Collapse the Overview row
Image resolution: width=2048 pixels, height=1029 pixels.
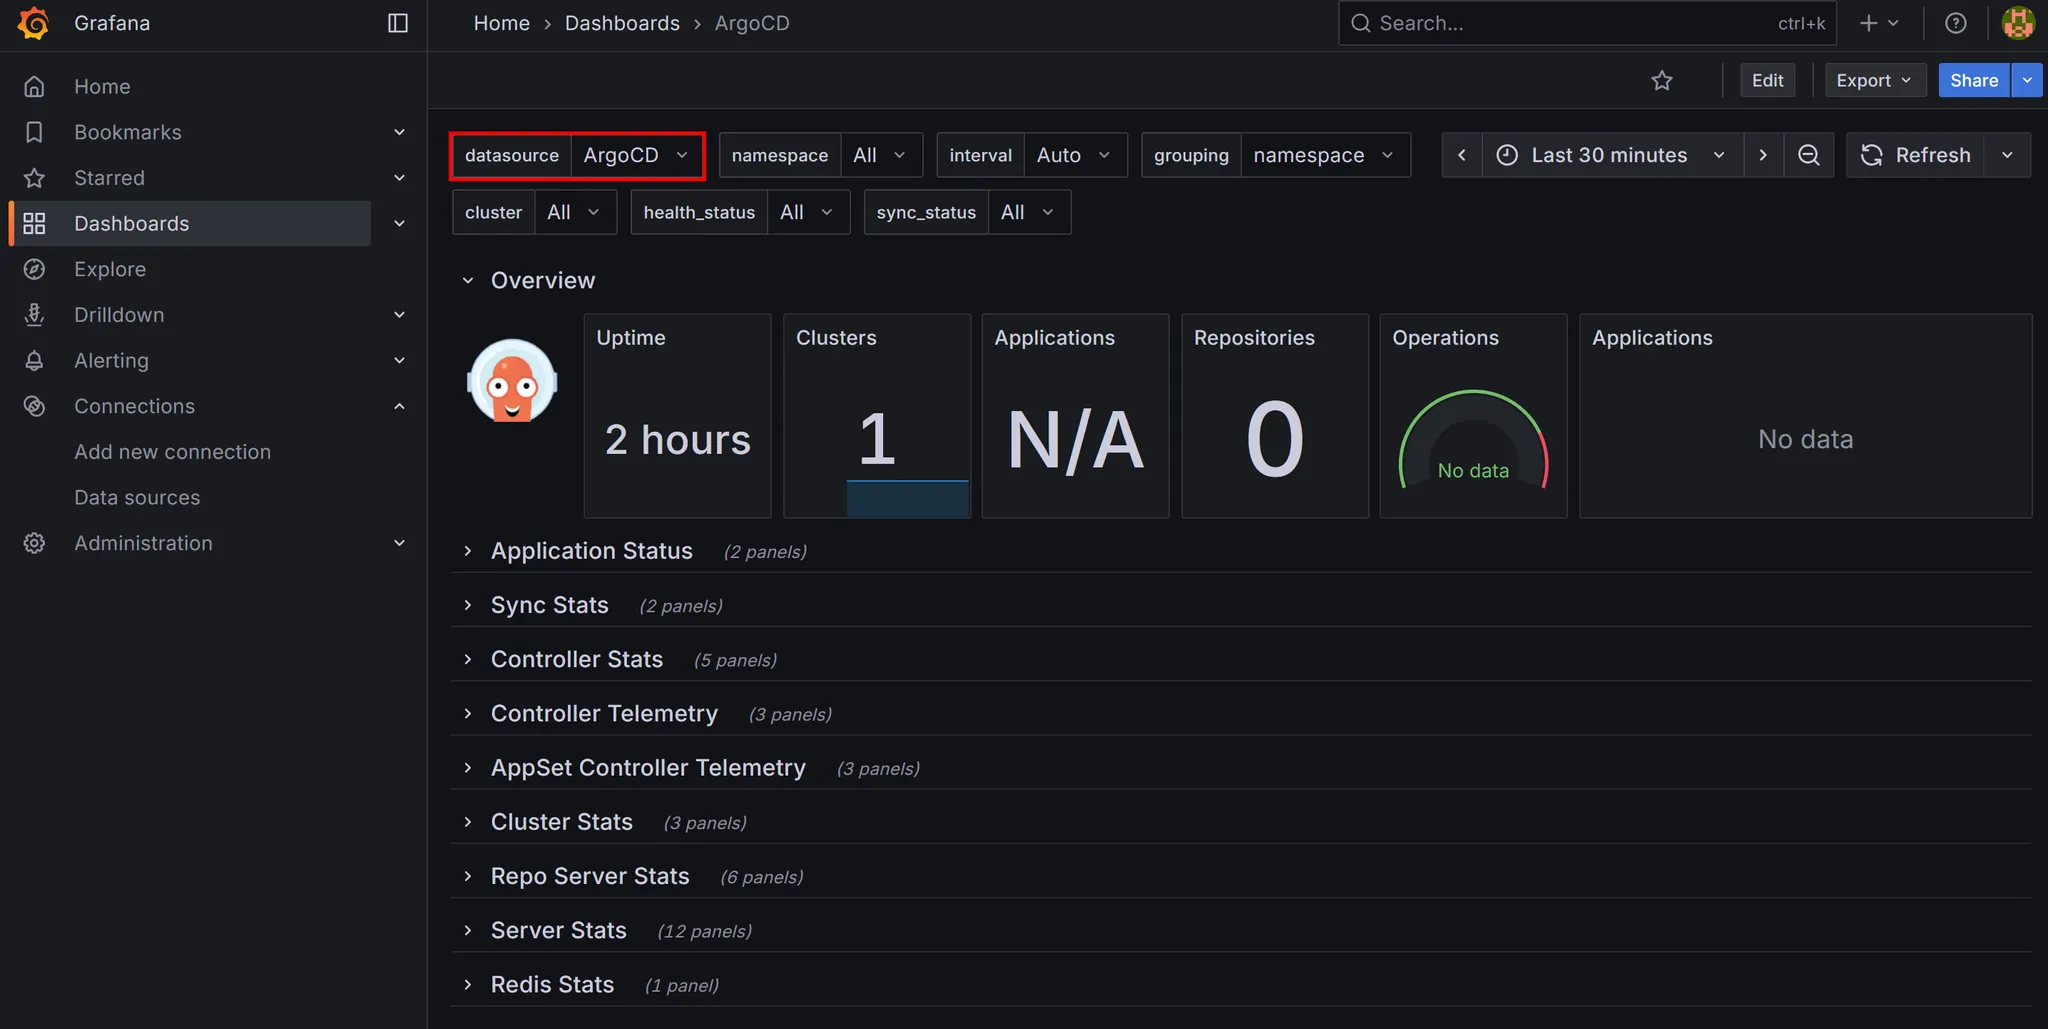click(467, 281)
